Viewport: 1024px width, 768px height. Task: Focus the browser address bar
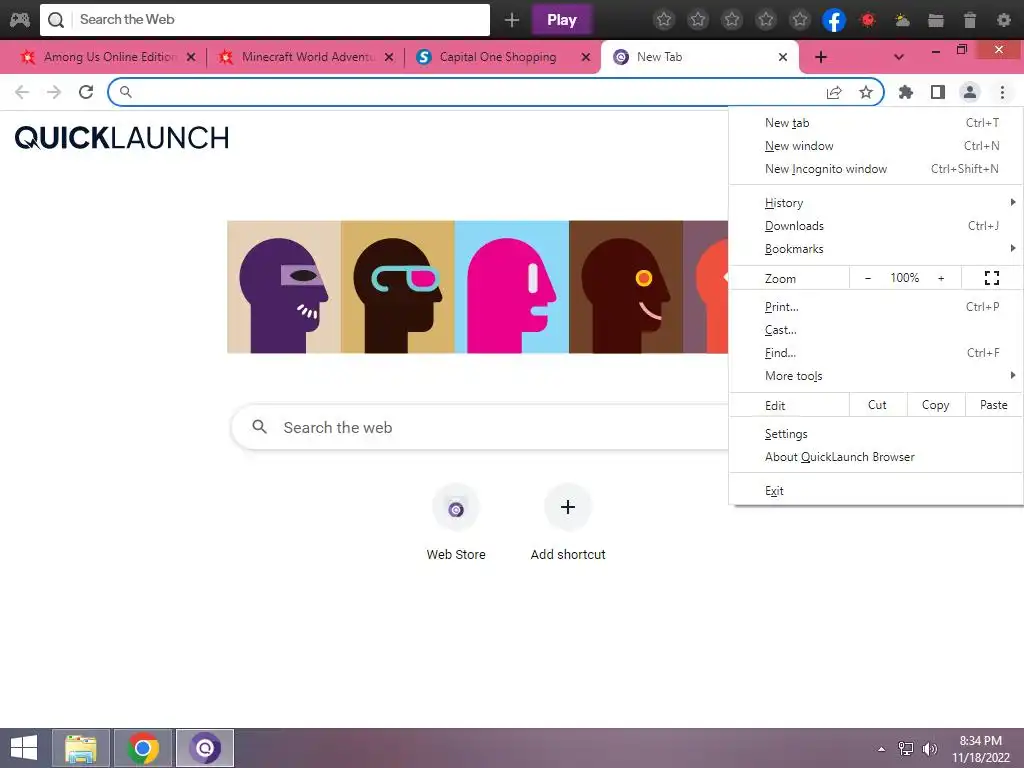496,92
